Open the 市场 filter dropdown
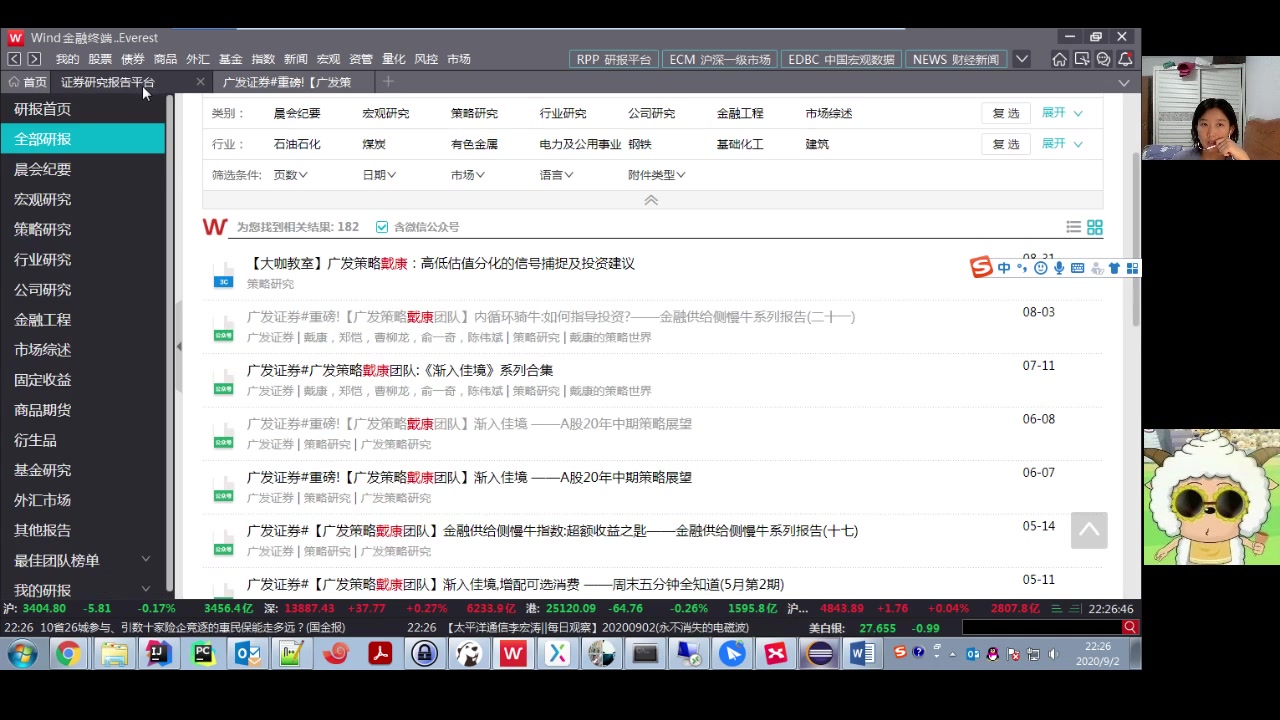Image resolution: width=1280 pixels, height=720 pixels. click(468, 175)
